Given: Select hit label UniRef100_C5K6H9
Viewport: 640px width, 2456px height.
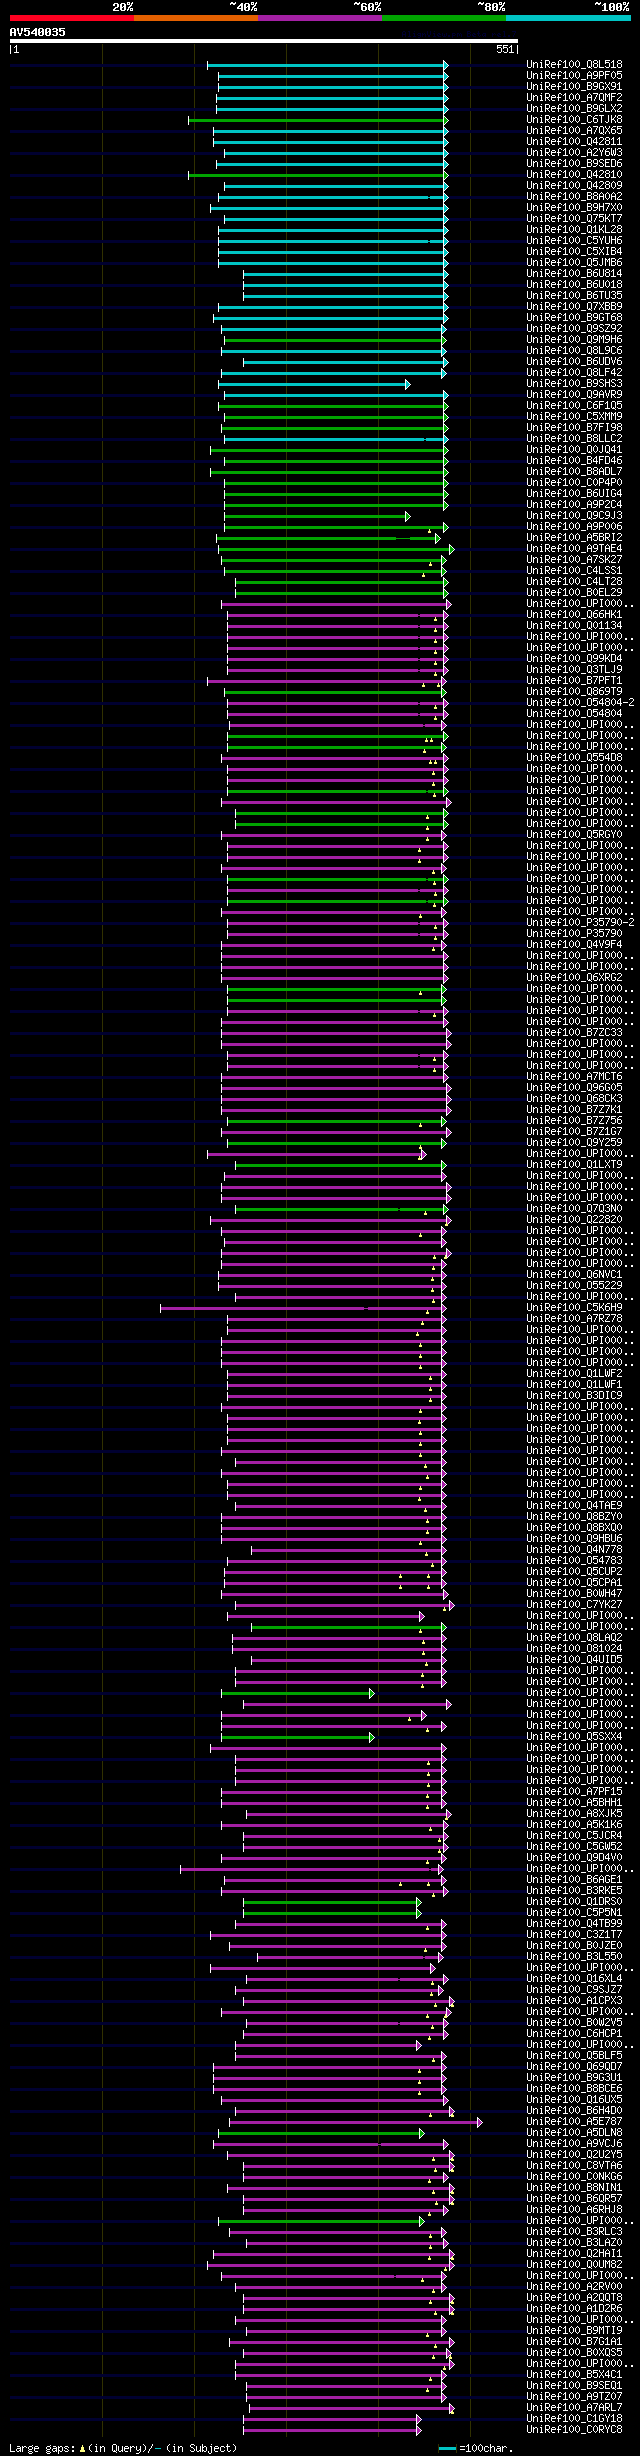Looking at the screenshot, I should pos(574,1308).
